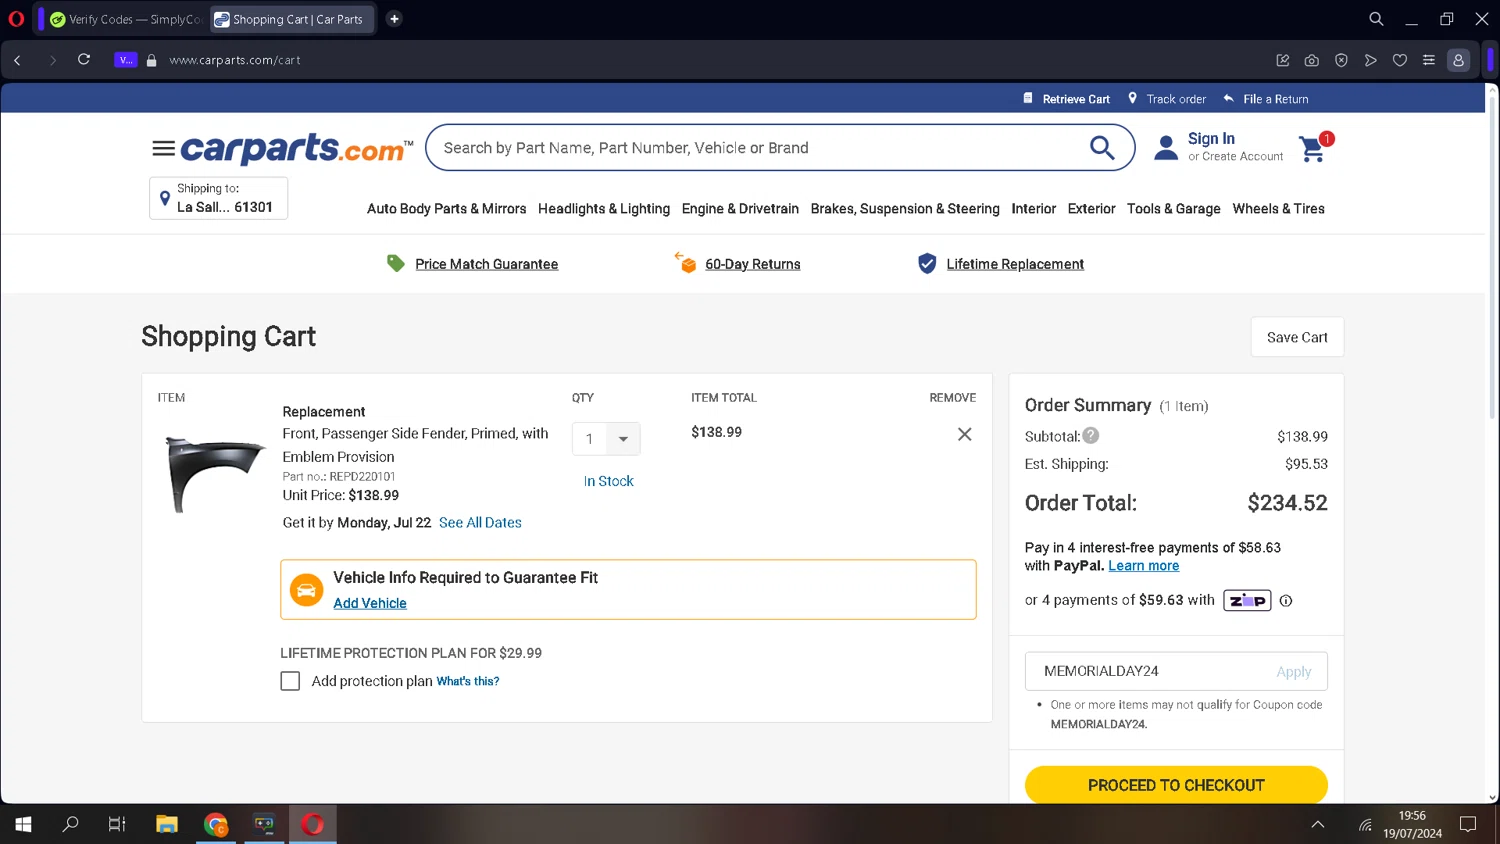Screen dimensions: 1500x844
Task: Click the address bar URL
Action: click(x=235, y=60)
